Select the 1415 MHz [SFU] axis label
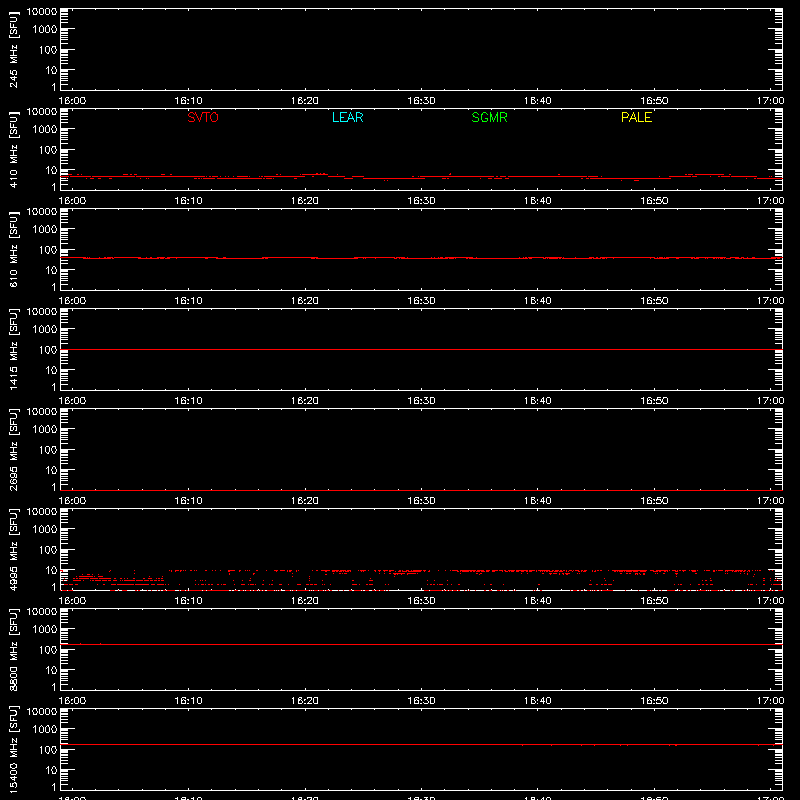 (14, 349)
